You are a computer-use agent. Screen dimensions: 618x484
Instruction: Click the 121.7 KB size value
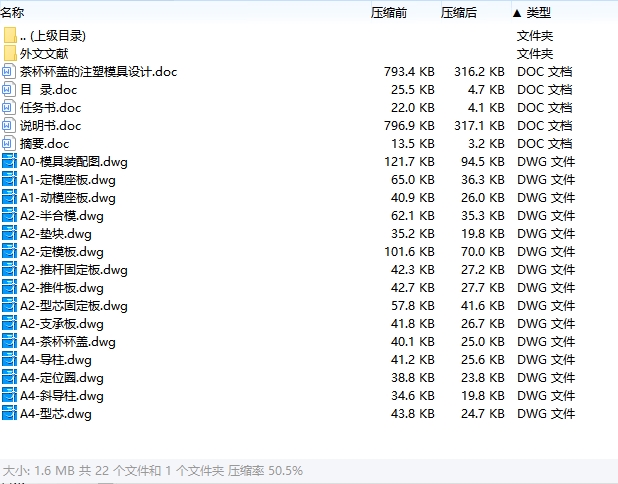(409, 162)
